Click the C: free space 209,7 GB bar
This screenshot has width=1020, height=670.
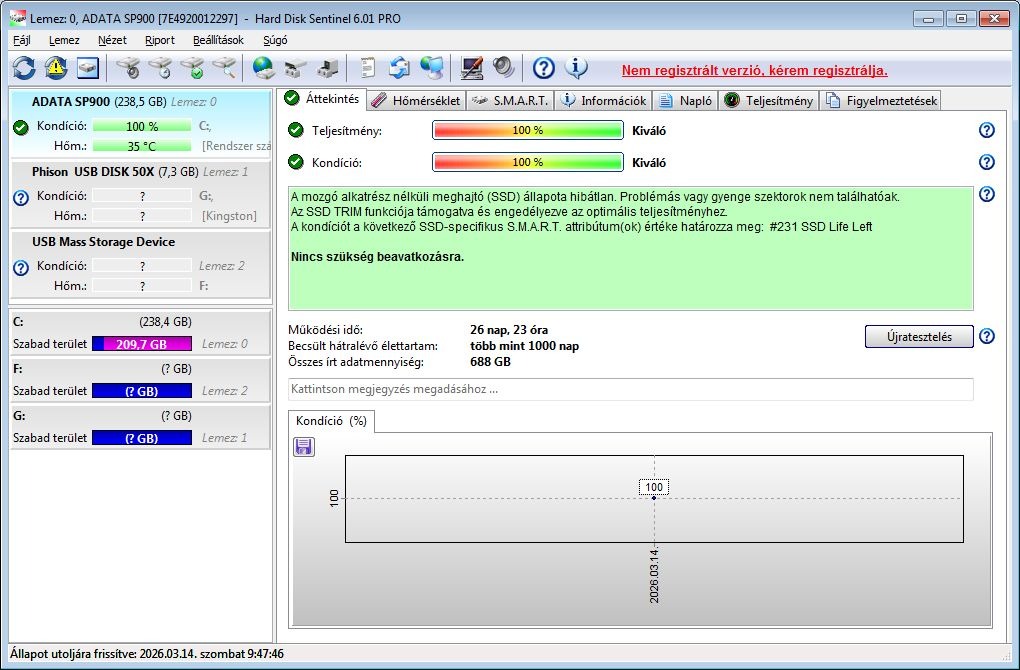(x=142, y=344)
